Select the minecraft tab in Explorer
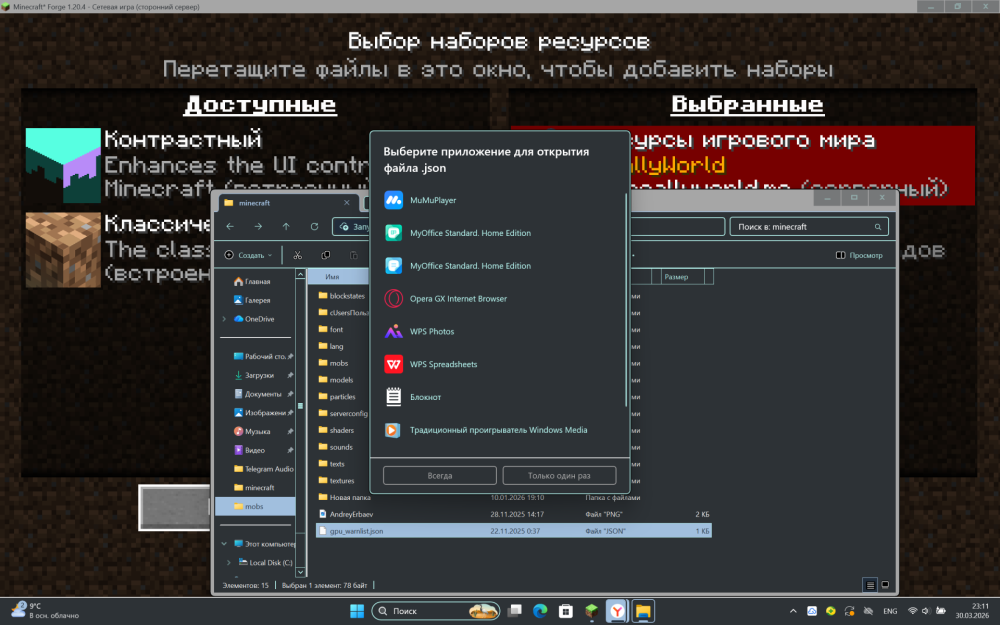1000x625 pixels. click(287, 203)
